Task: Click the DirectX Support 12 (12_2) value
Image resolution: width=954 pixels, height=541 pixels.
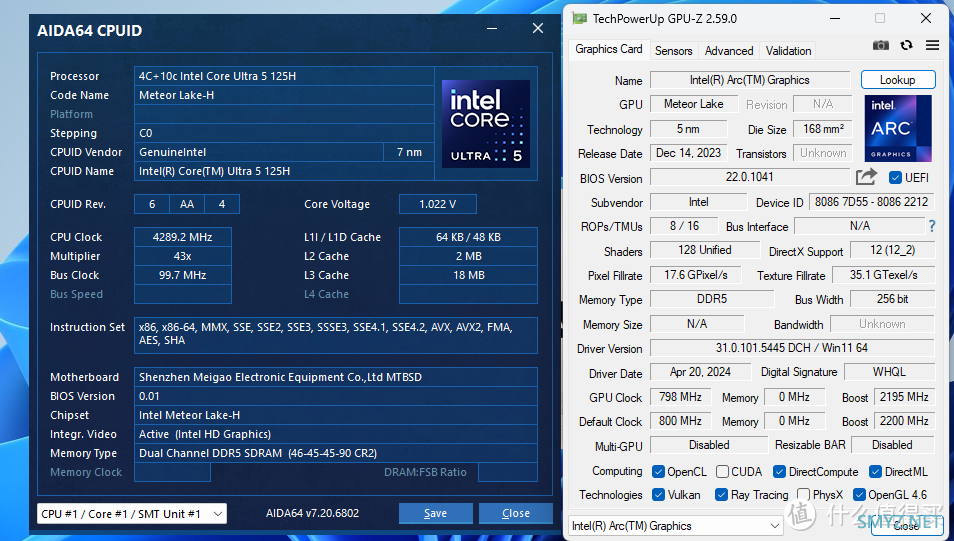Action: 893,250
